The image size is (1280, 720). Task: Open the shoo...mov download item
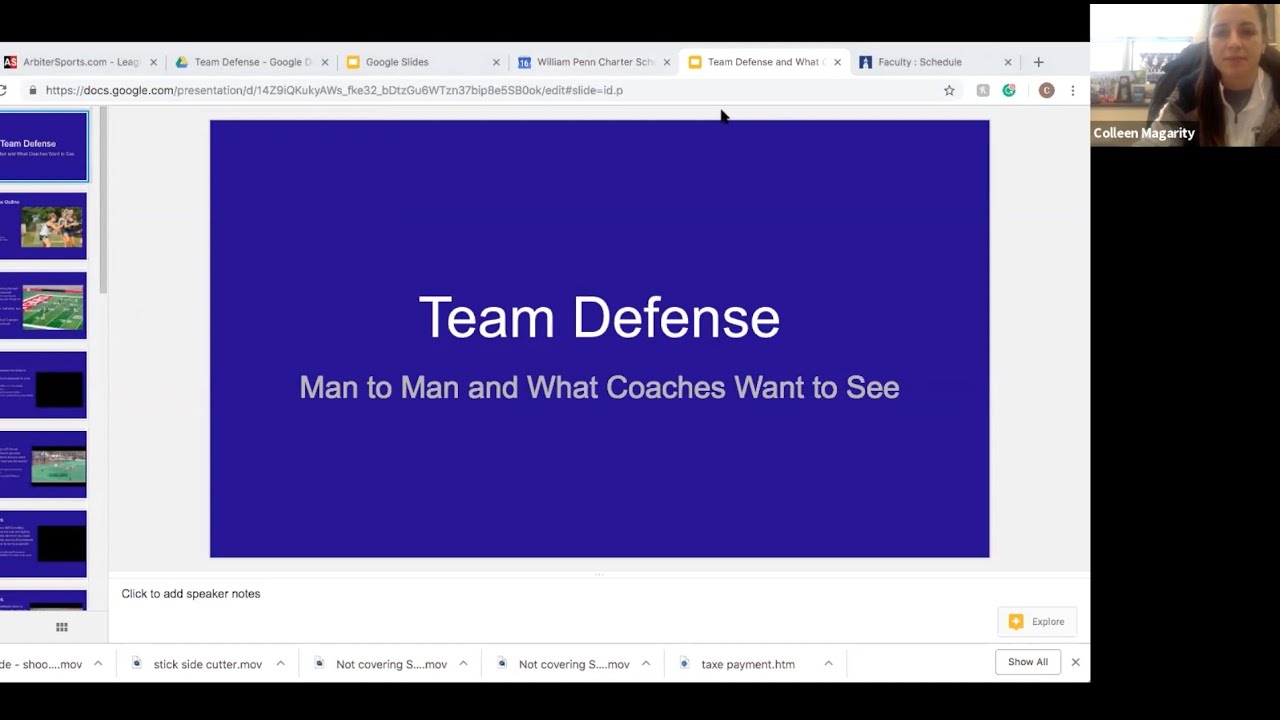[42, 664]
